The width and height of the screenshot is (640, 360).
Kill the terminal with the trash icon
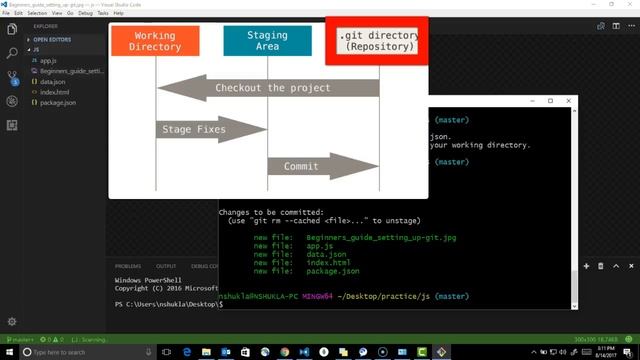point(601,266)
